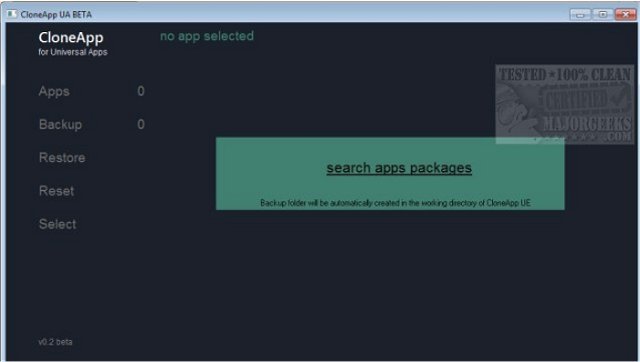The width and height of the screenshot is (640, 362).
Task: Maximize the CloneApp UA BETA window
Action: coord(602,15)
